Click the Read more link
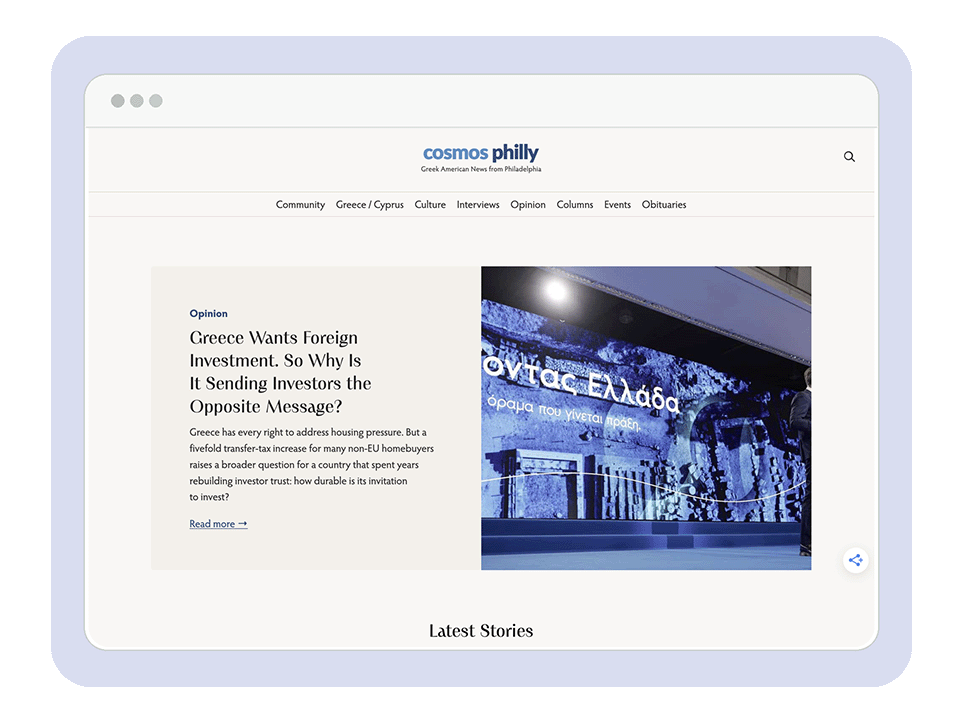Image resolution: width=960 pixels, height=720 pixels. tap(218, 524)
